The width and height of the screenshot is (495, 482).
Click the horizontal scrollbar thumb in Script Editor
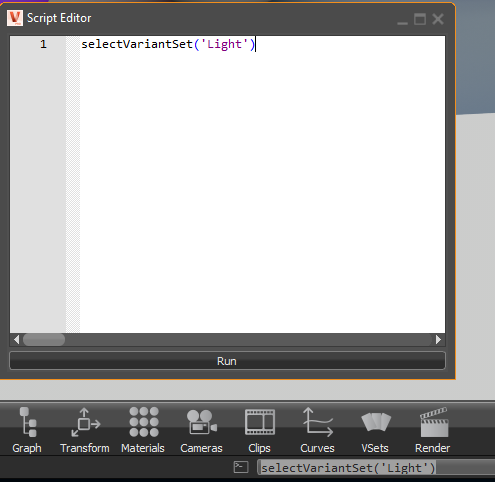44,340
